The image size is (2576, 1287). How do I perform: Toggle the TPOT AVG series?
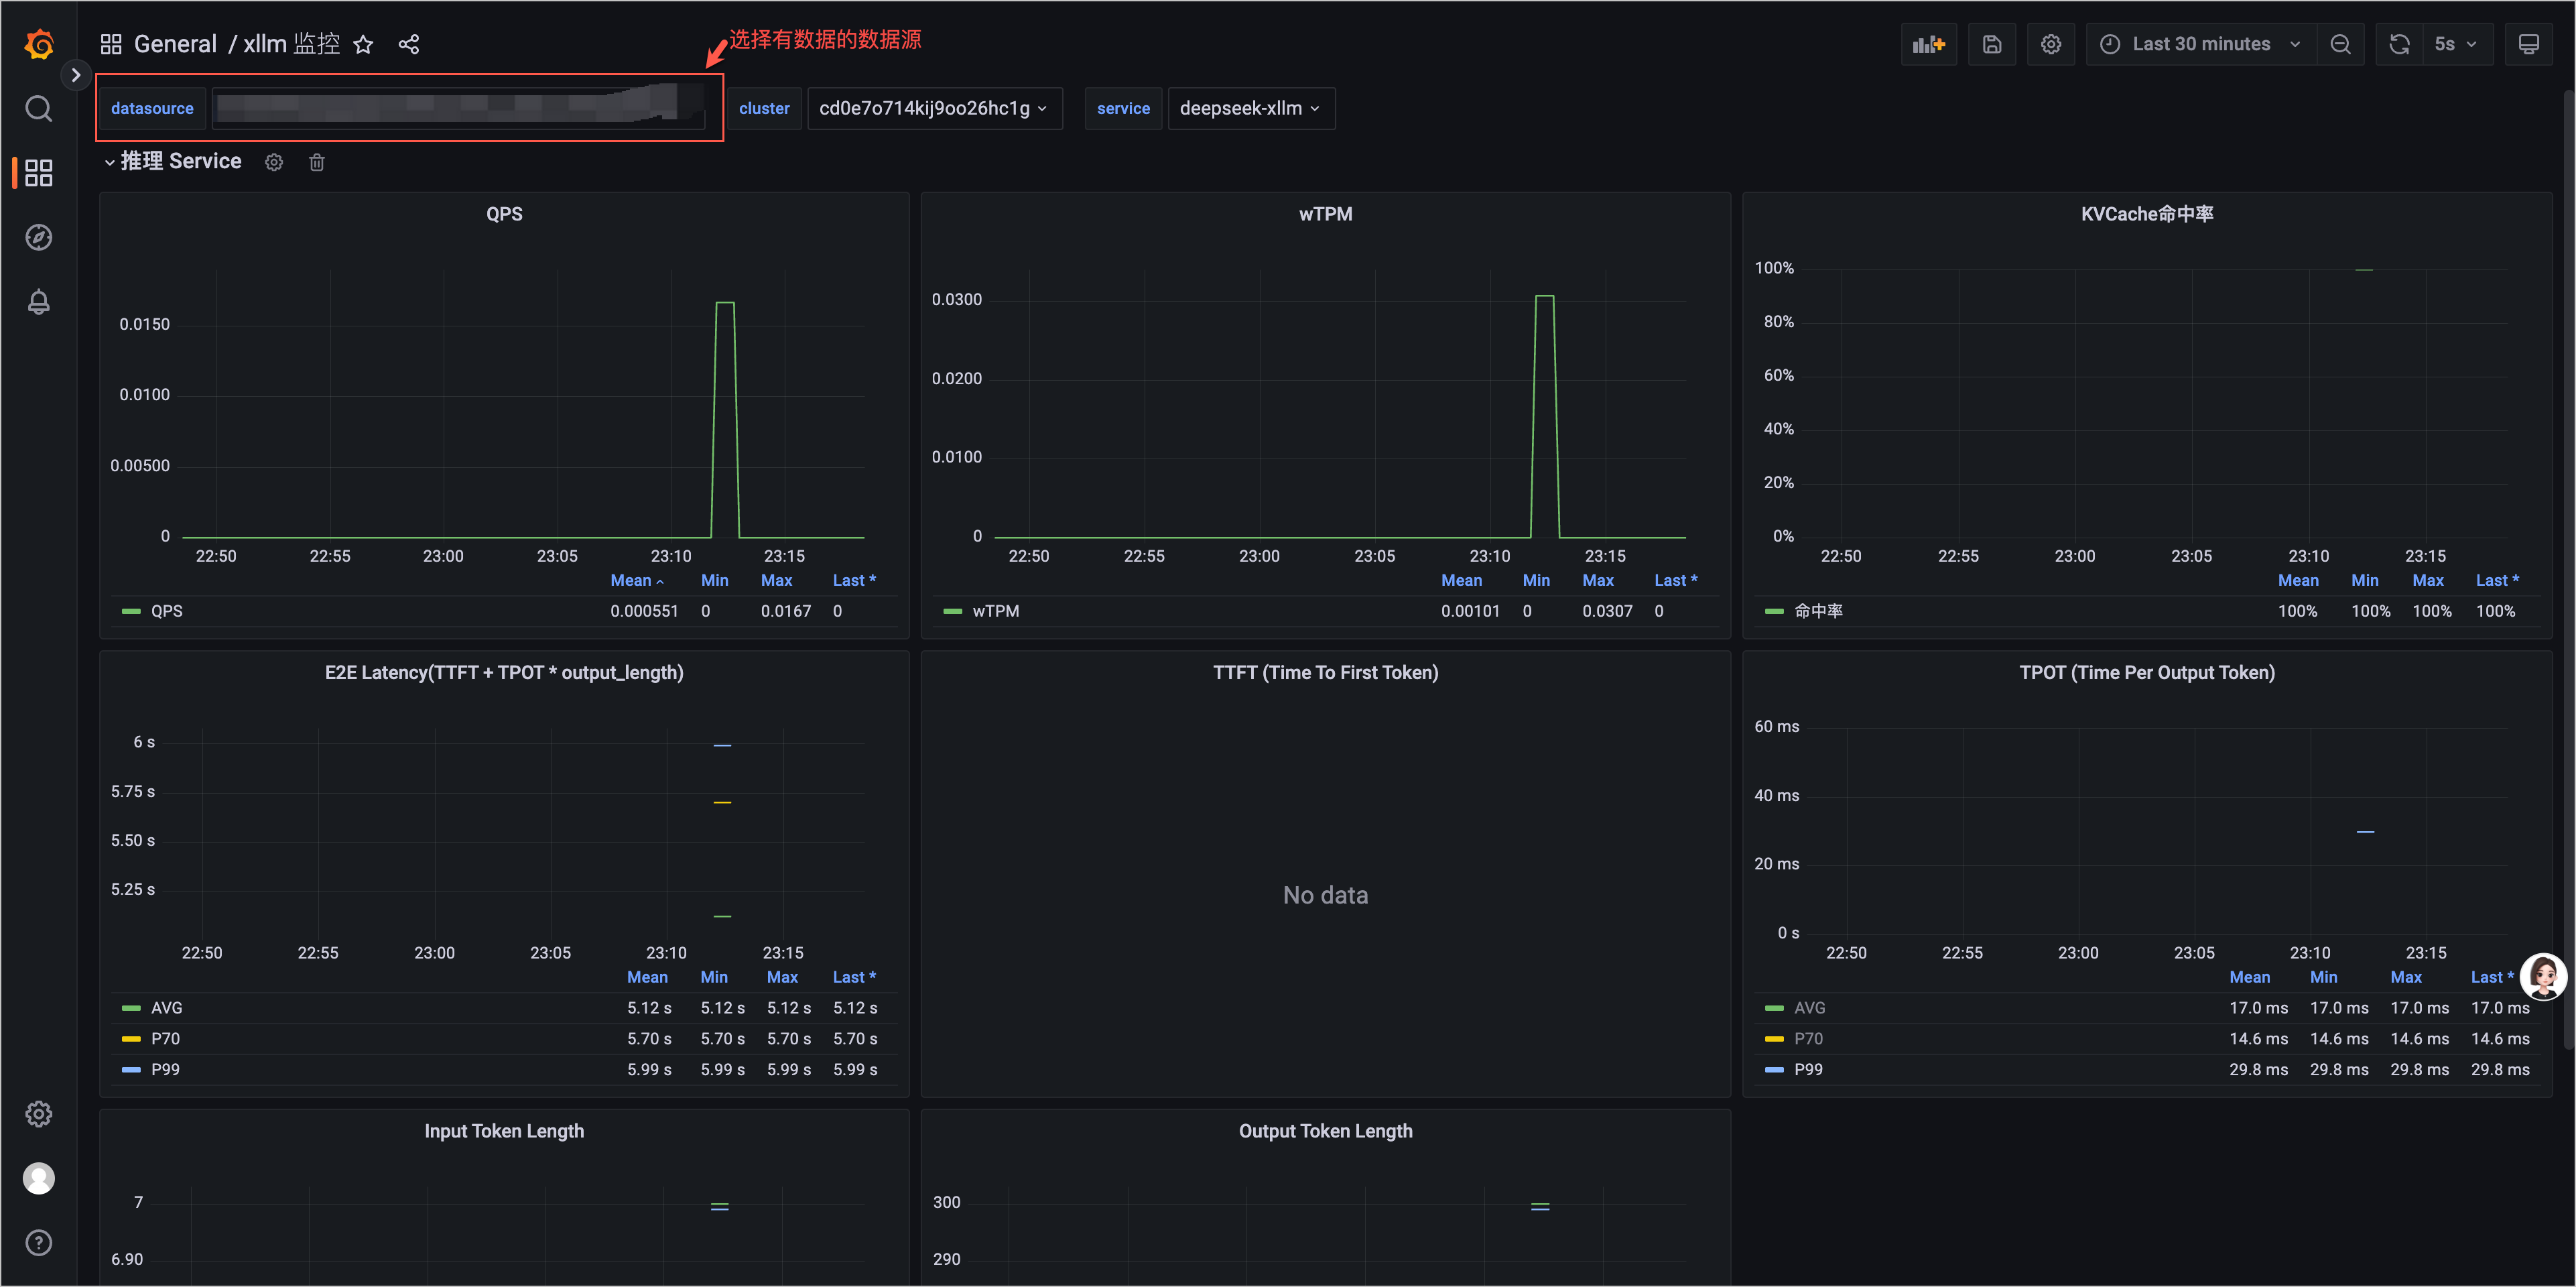(1810, 1008)
